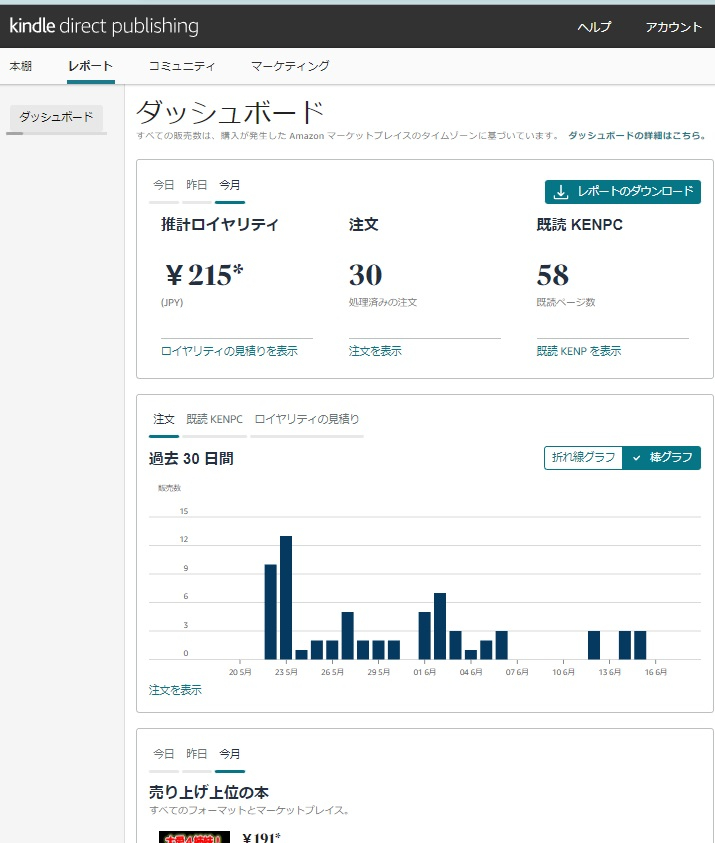This screenshot has height=843, width=715.
Task: Show 昨日 stats in the top summary card
Action: pyautogui.click(x=197, y=185)
